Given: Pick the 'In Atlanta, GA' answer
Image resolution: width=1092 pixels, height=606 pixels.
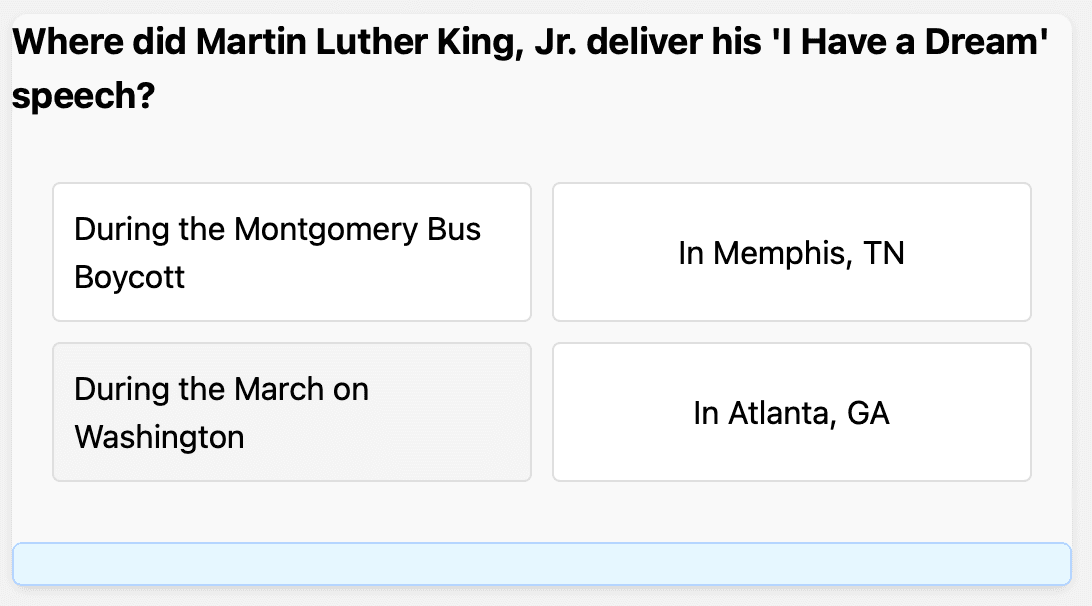Looking at the screenshot, I should (791, 412).
